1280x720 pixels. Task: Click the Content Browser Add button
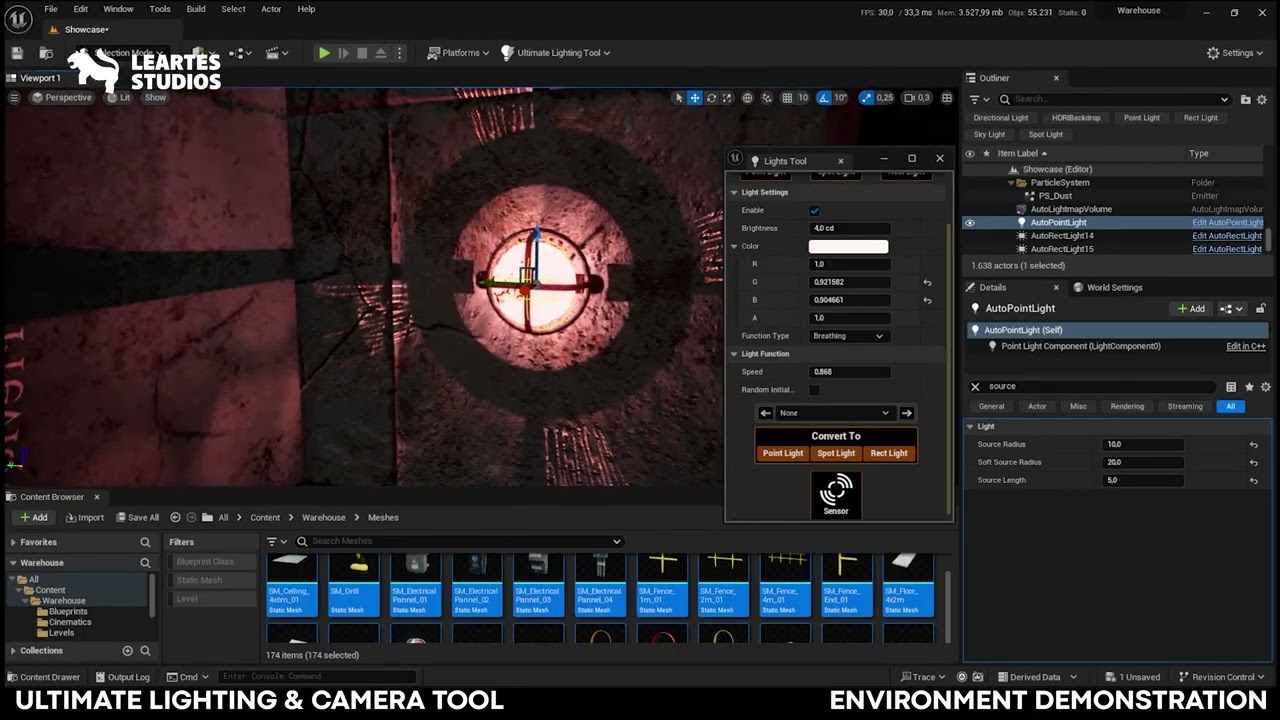[33, 518]
